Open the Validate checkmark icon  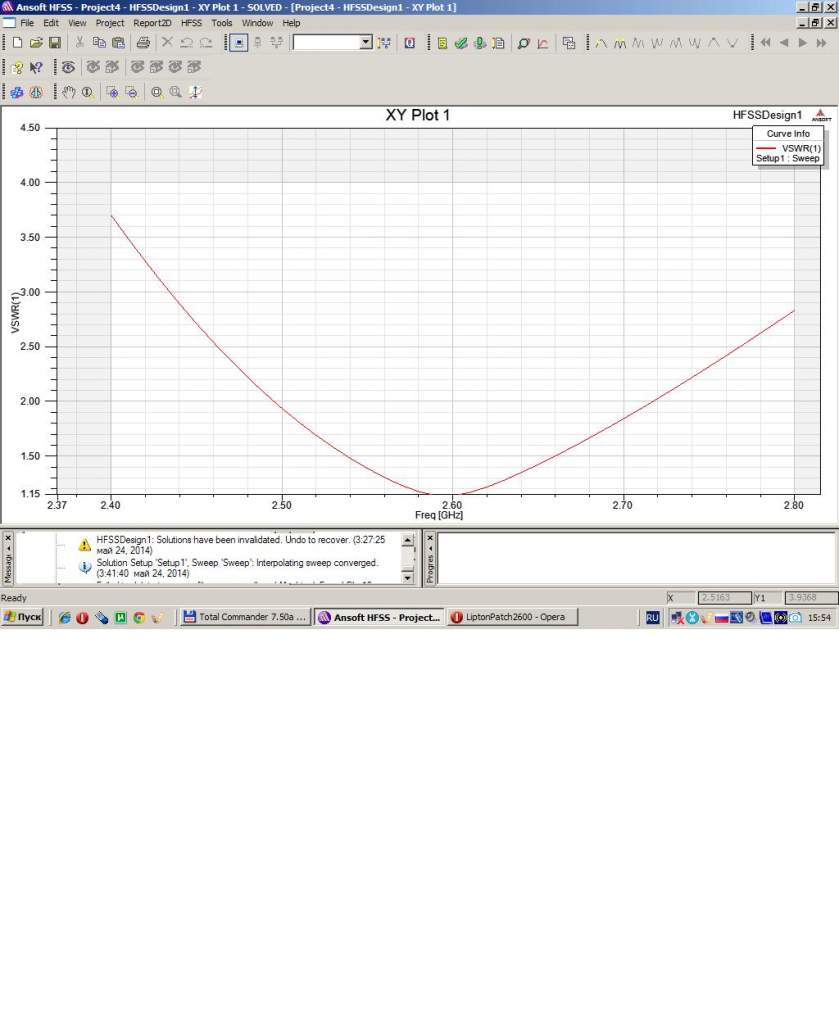pos(461,43)
